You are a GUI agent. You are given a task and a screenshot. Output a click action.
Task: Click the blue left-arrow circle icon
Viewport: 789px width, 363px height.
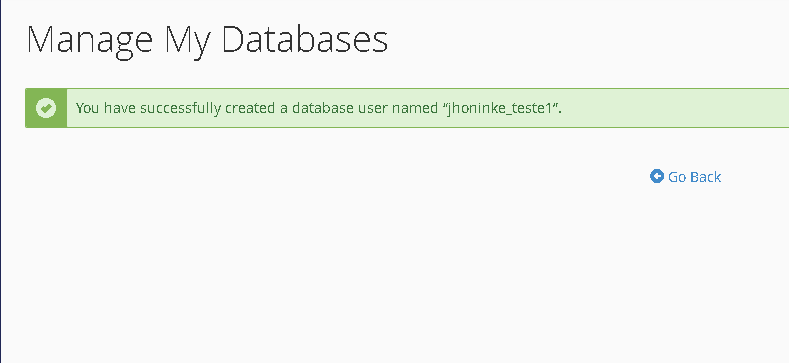(657, 176)
